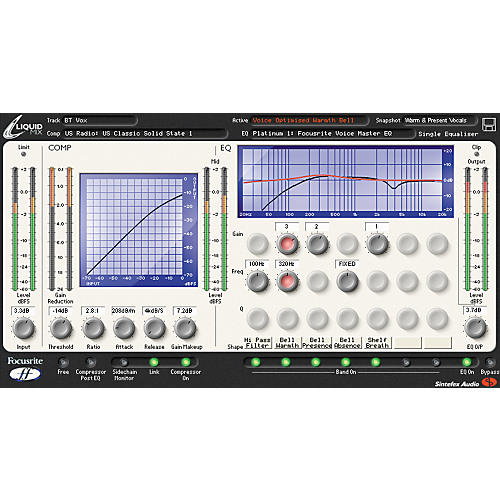Image resolution: width=500 pixels, height=500 pixels.
Task: Click the Release 4kdB/S value field
Action: (x=154, y=311)
